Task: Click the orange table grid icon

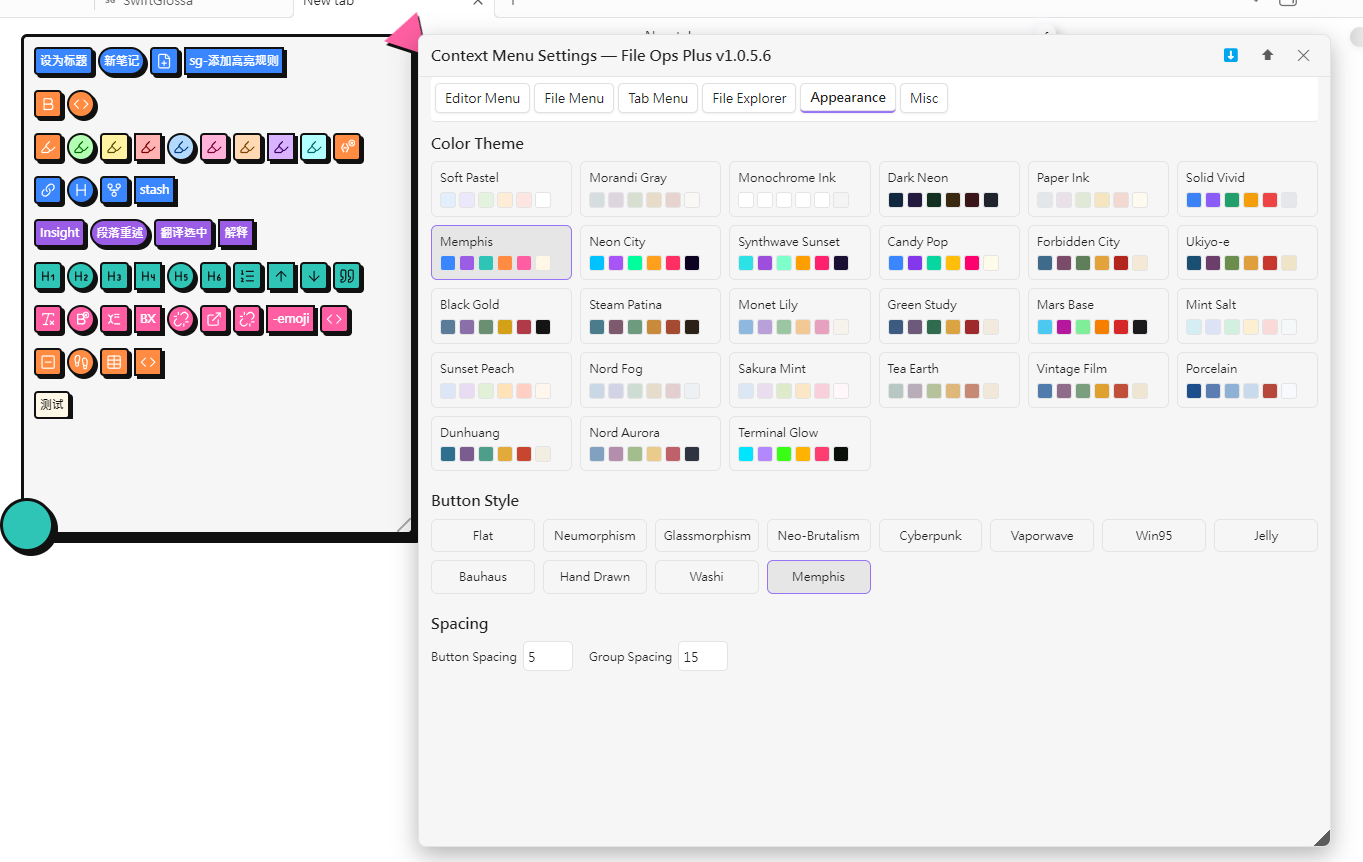Action: [114, 362]
